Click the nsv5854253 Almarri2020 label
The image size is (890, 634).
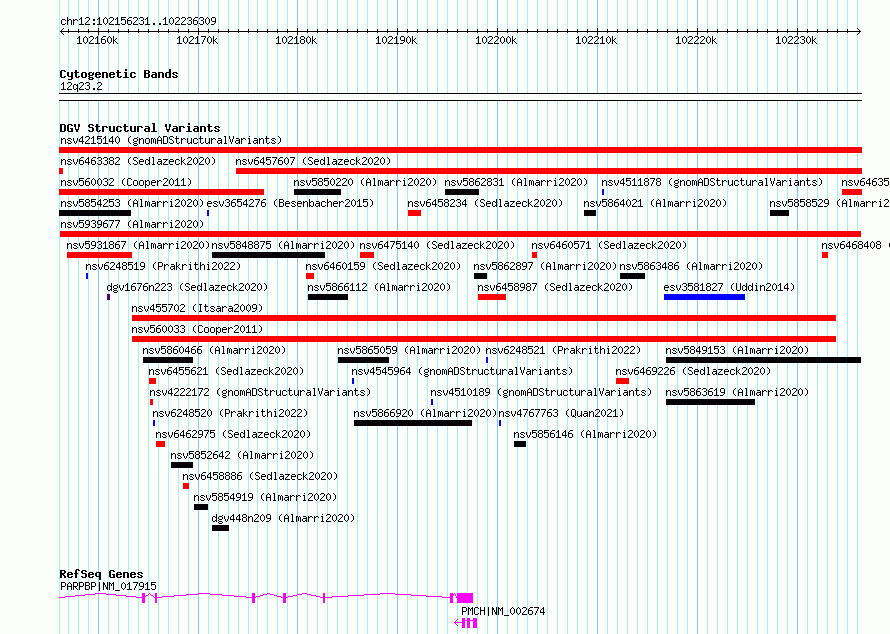click(x=132, y=203)
